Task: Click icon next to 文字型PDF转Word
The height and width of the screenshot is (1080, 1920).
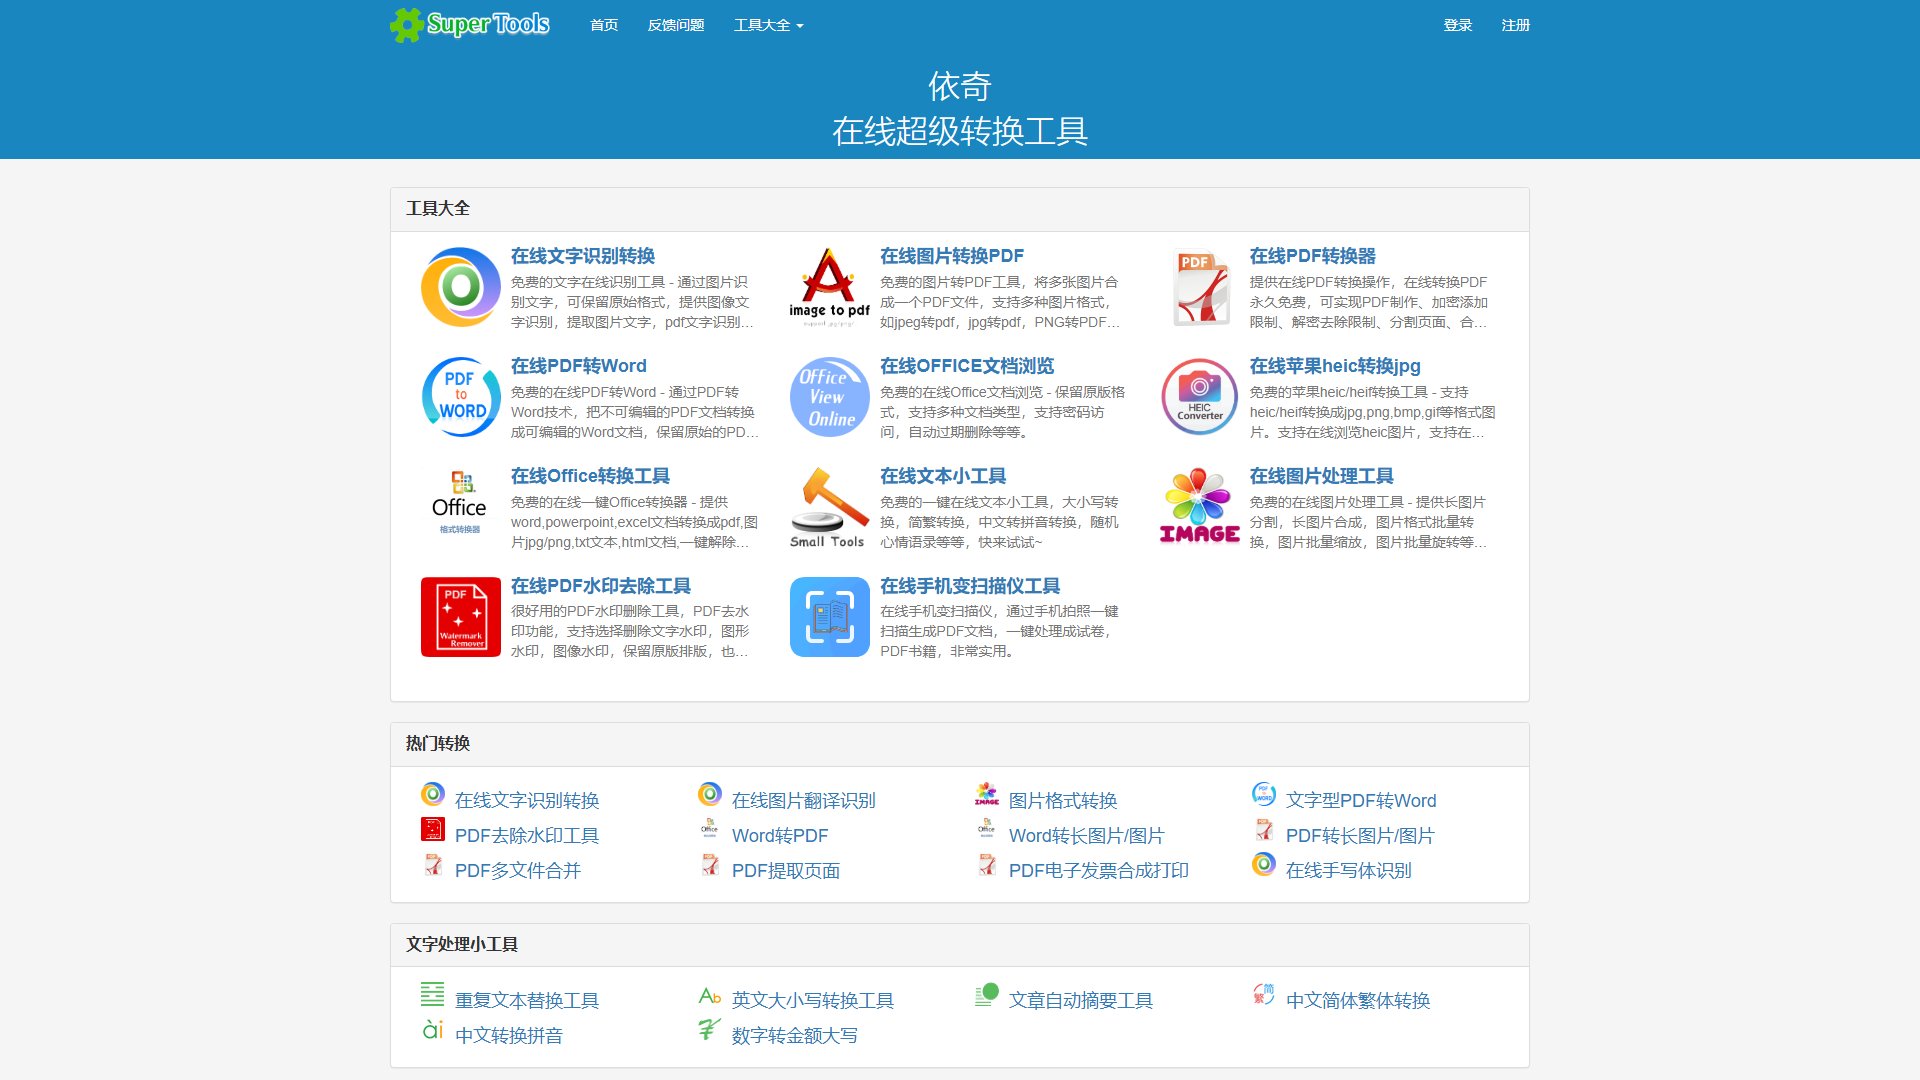Action: [1264, 794]
